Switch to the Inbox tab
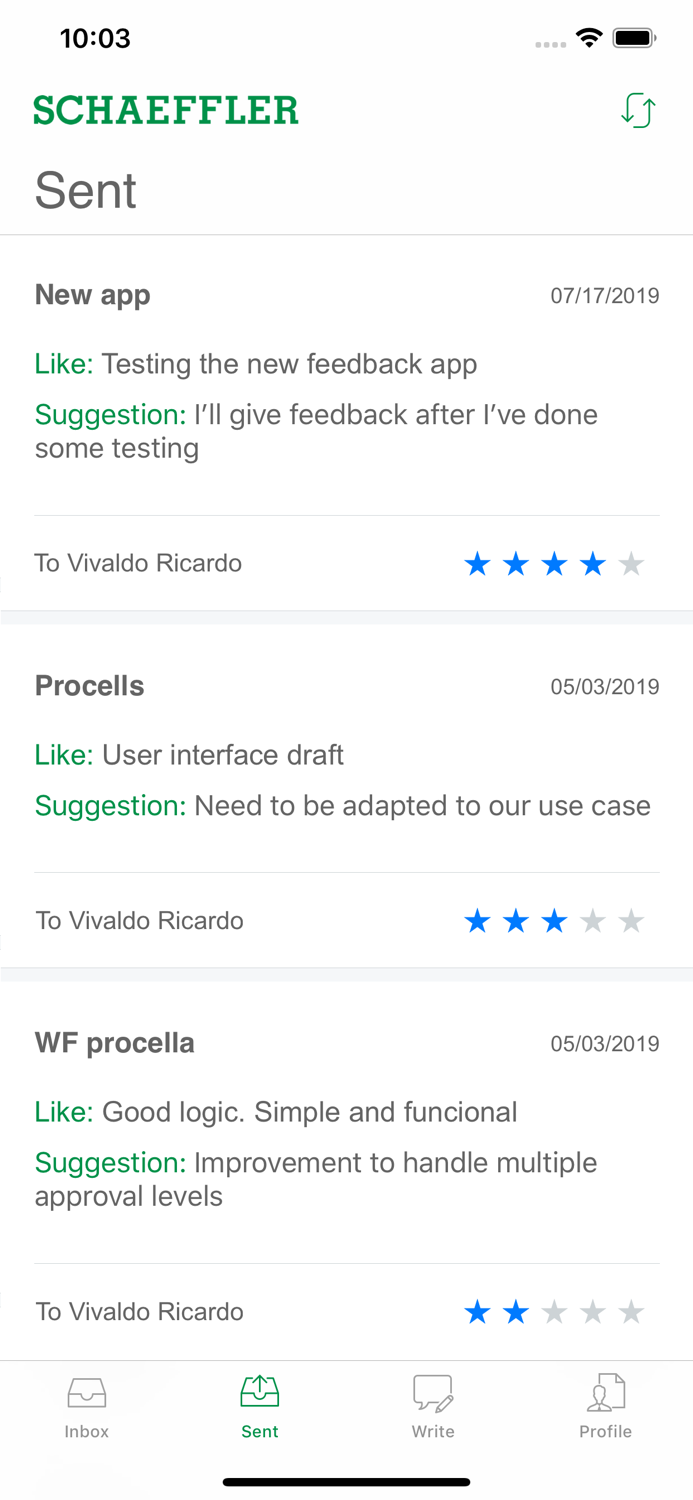This screenshot has width=693, height=1500. click(x=86, y=1405)
